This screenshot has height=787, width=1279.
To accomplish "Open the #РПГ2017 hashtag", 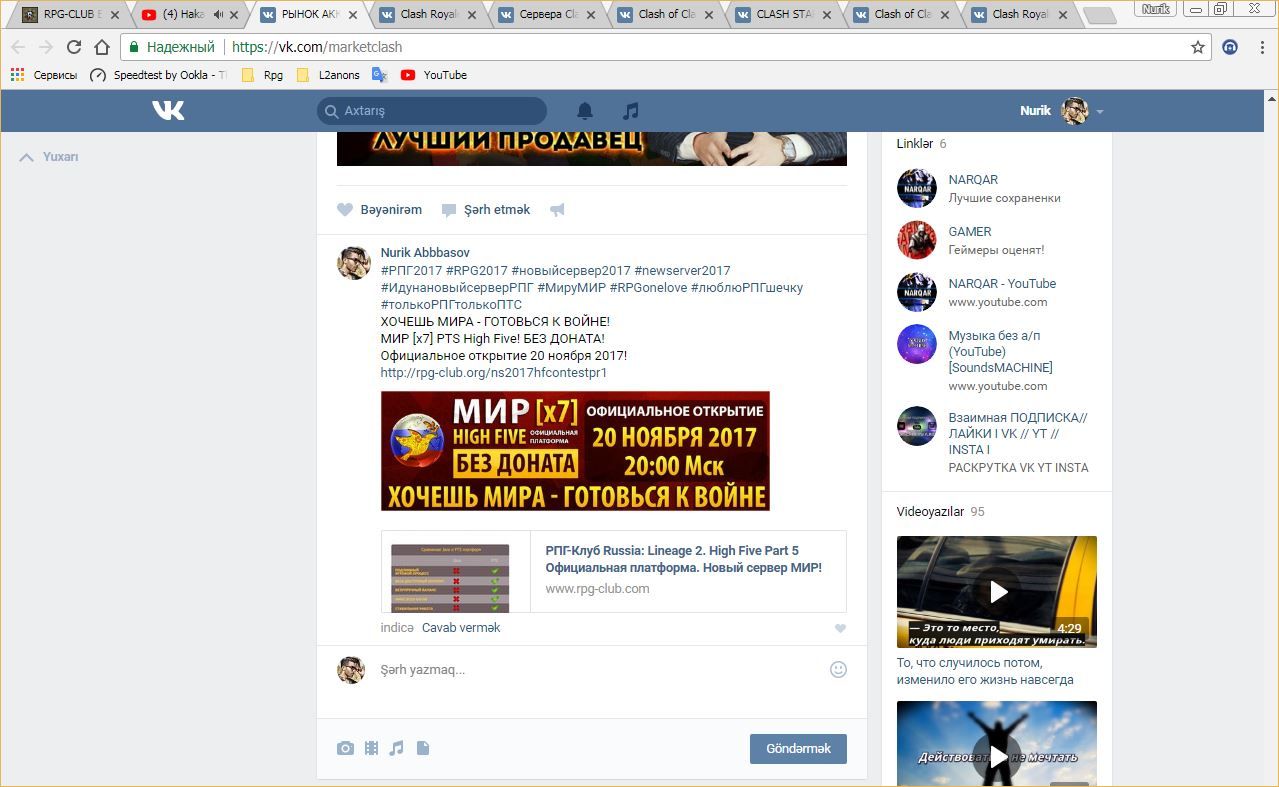I will pyautogui.click(x=411, y=271).
